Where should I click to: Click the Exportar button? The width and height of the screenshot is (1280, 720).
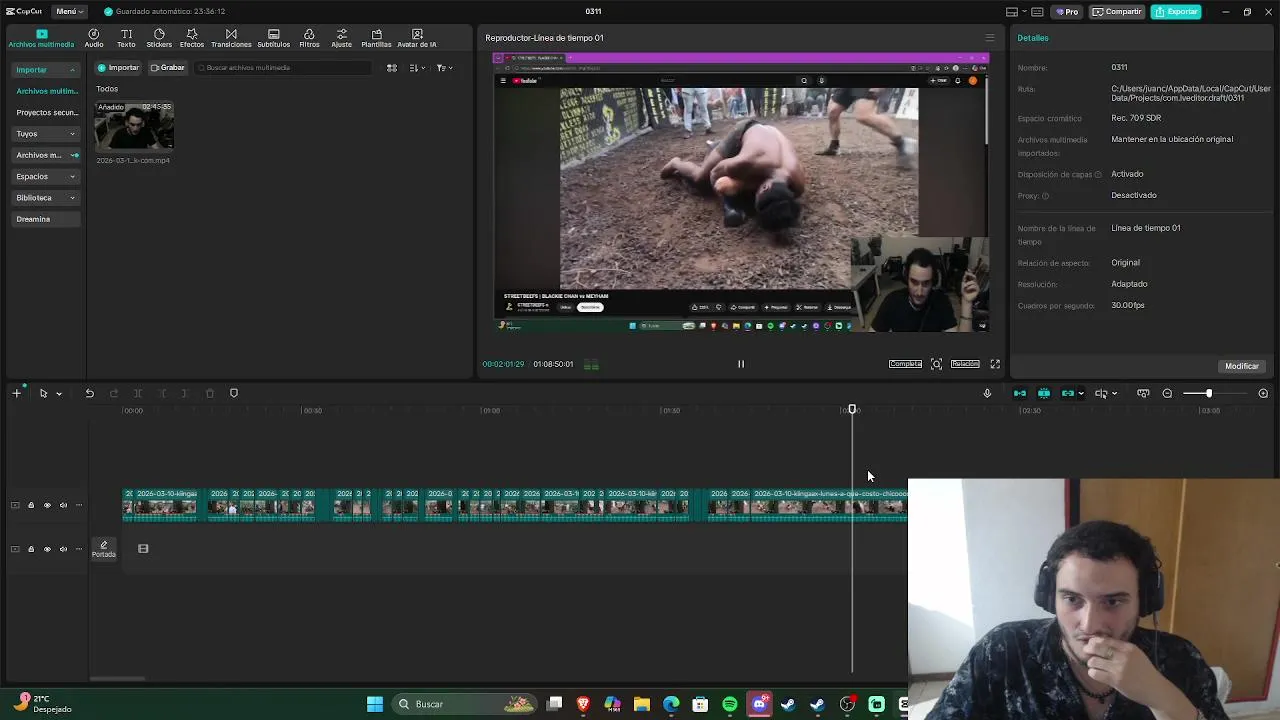click(1176, 12)
